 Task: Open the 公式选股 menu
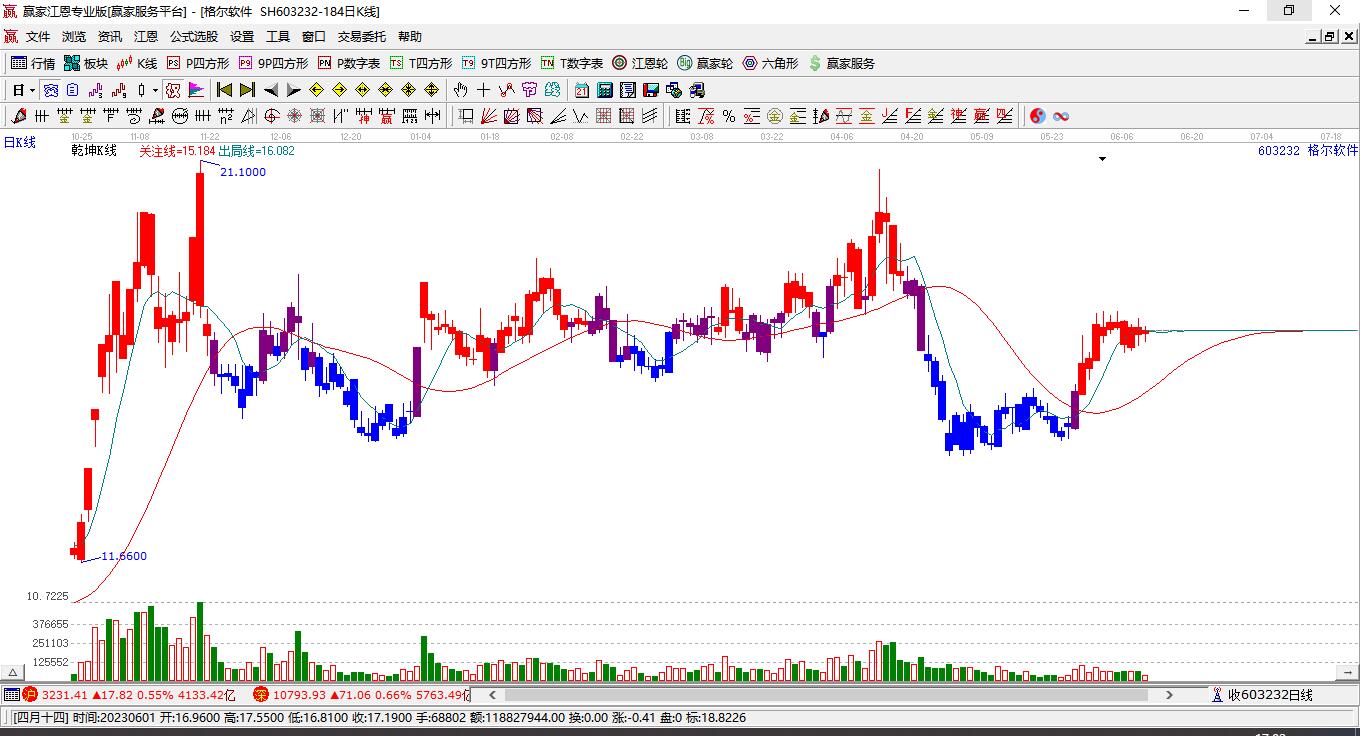click(x=194, y=37)
